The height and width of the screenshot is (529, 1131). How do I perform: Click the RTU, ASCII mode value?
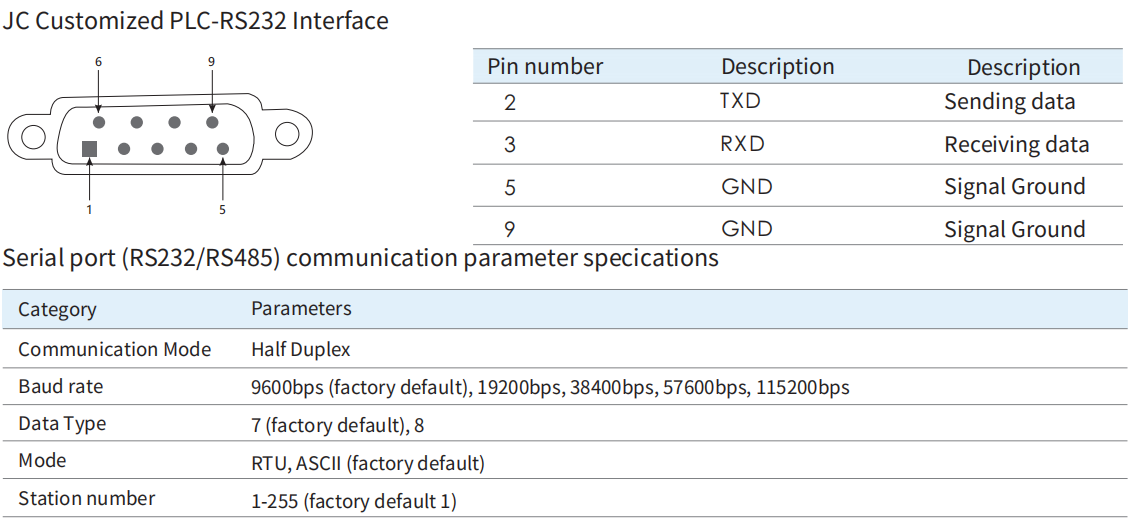pos(368,463)
